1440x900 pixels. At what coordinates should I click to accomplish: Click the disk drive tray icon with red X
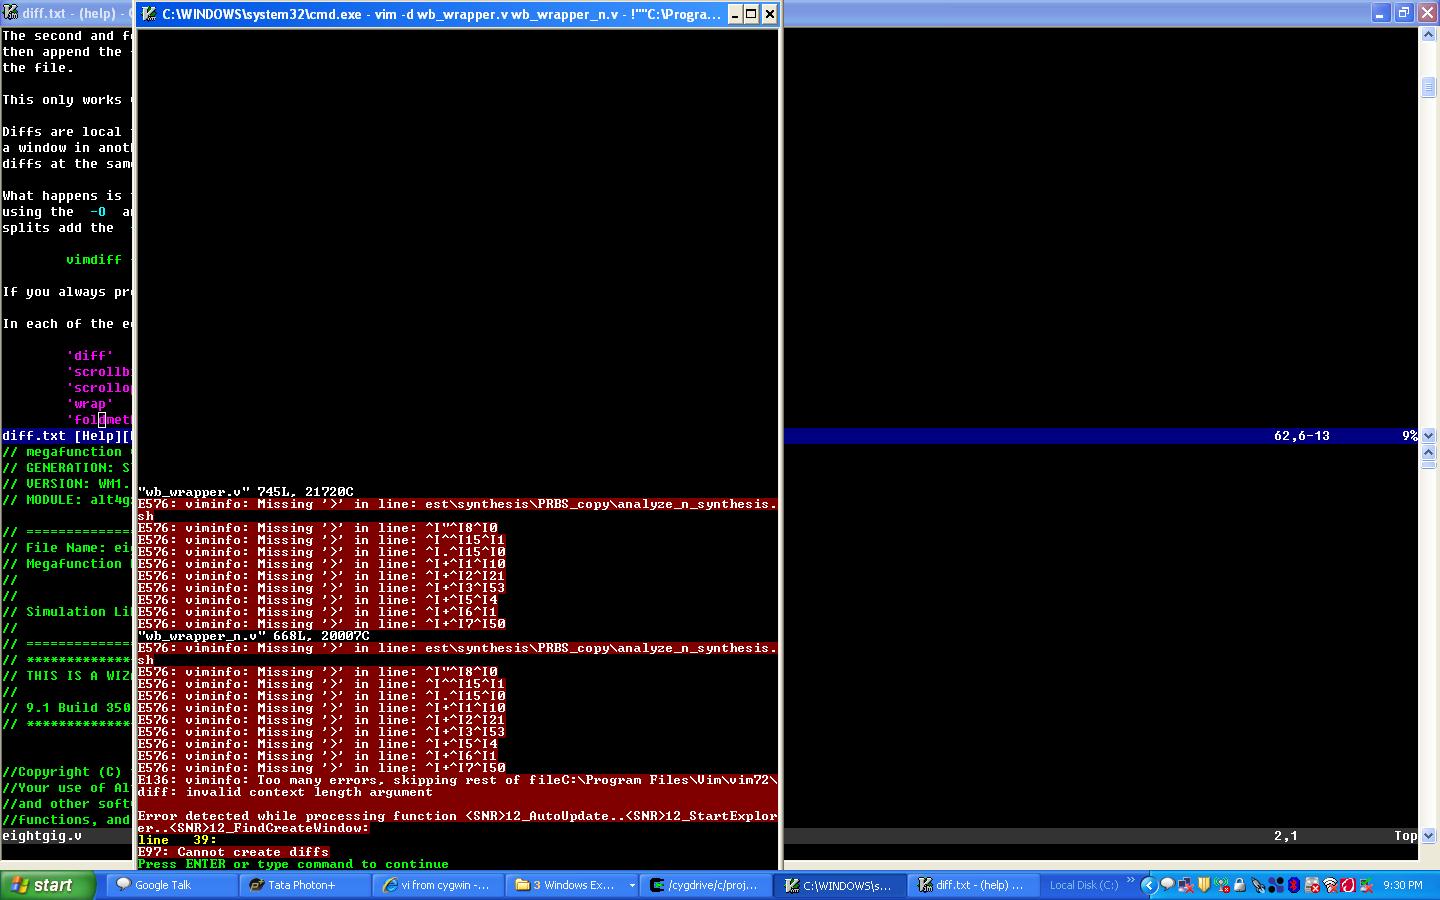tap(1311, 885)
